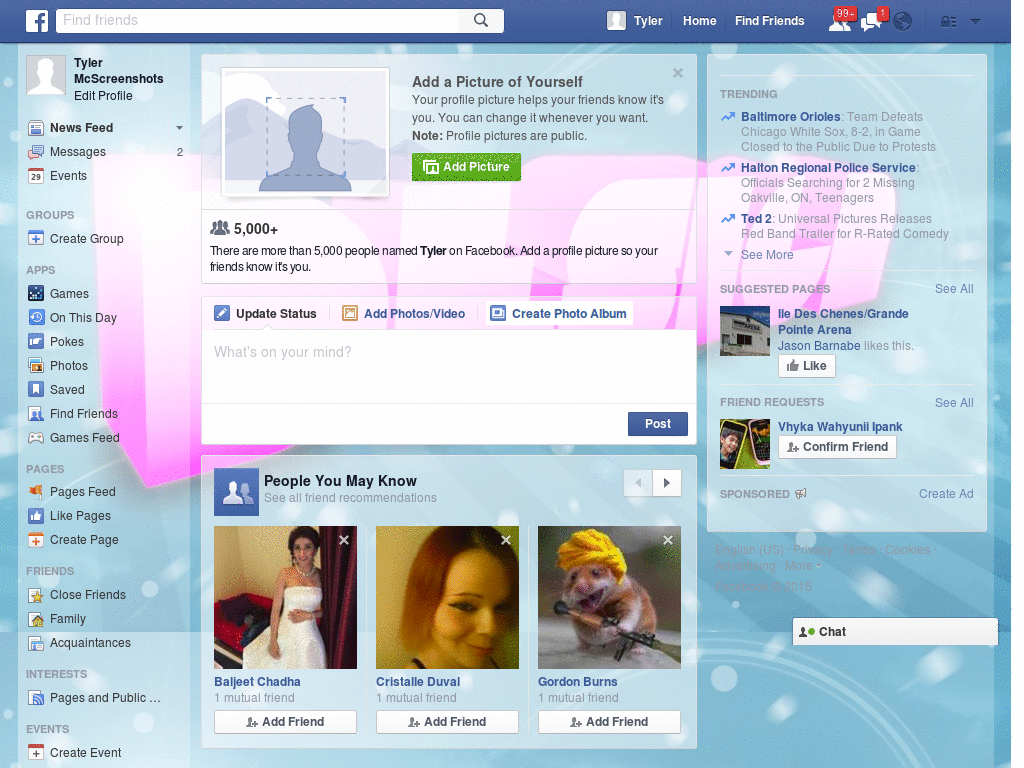Expand See More trending topics
1024x768 pixels.
pyautogui.click(x=767, y=255)
